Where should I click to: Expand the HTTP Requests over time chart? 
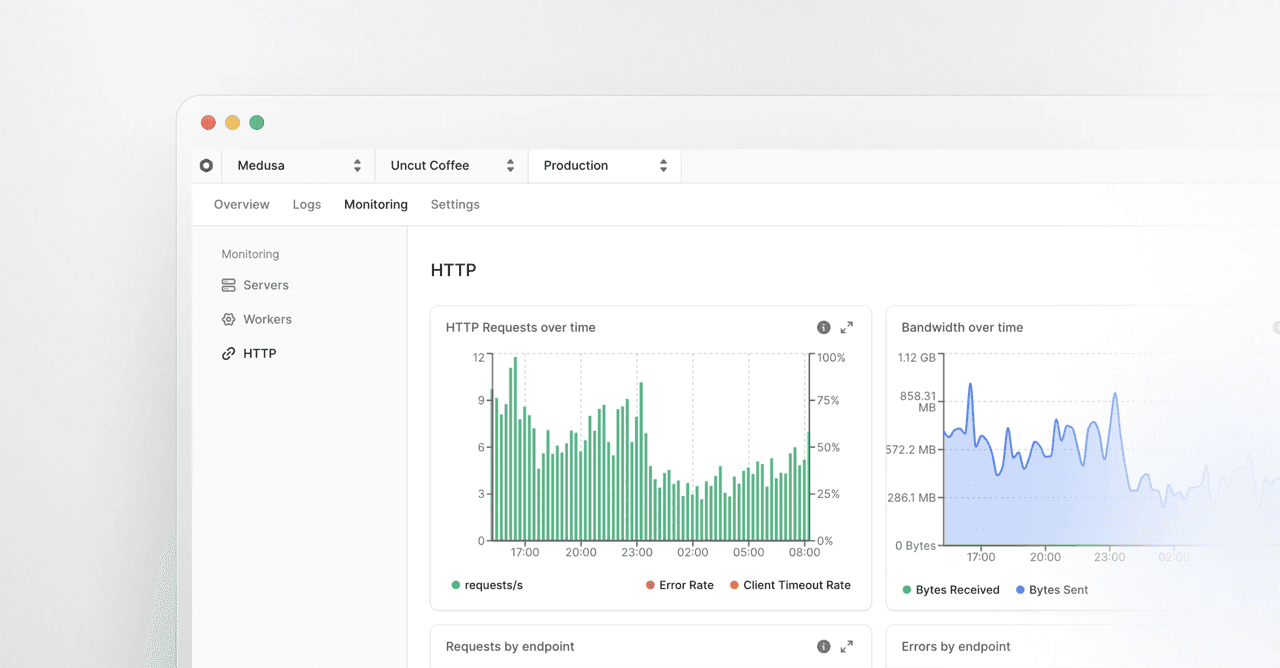click(x=847, y=327)
